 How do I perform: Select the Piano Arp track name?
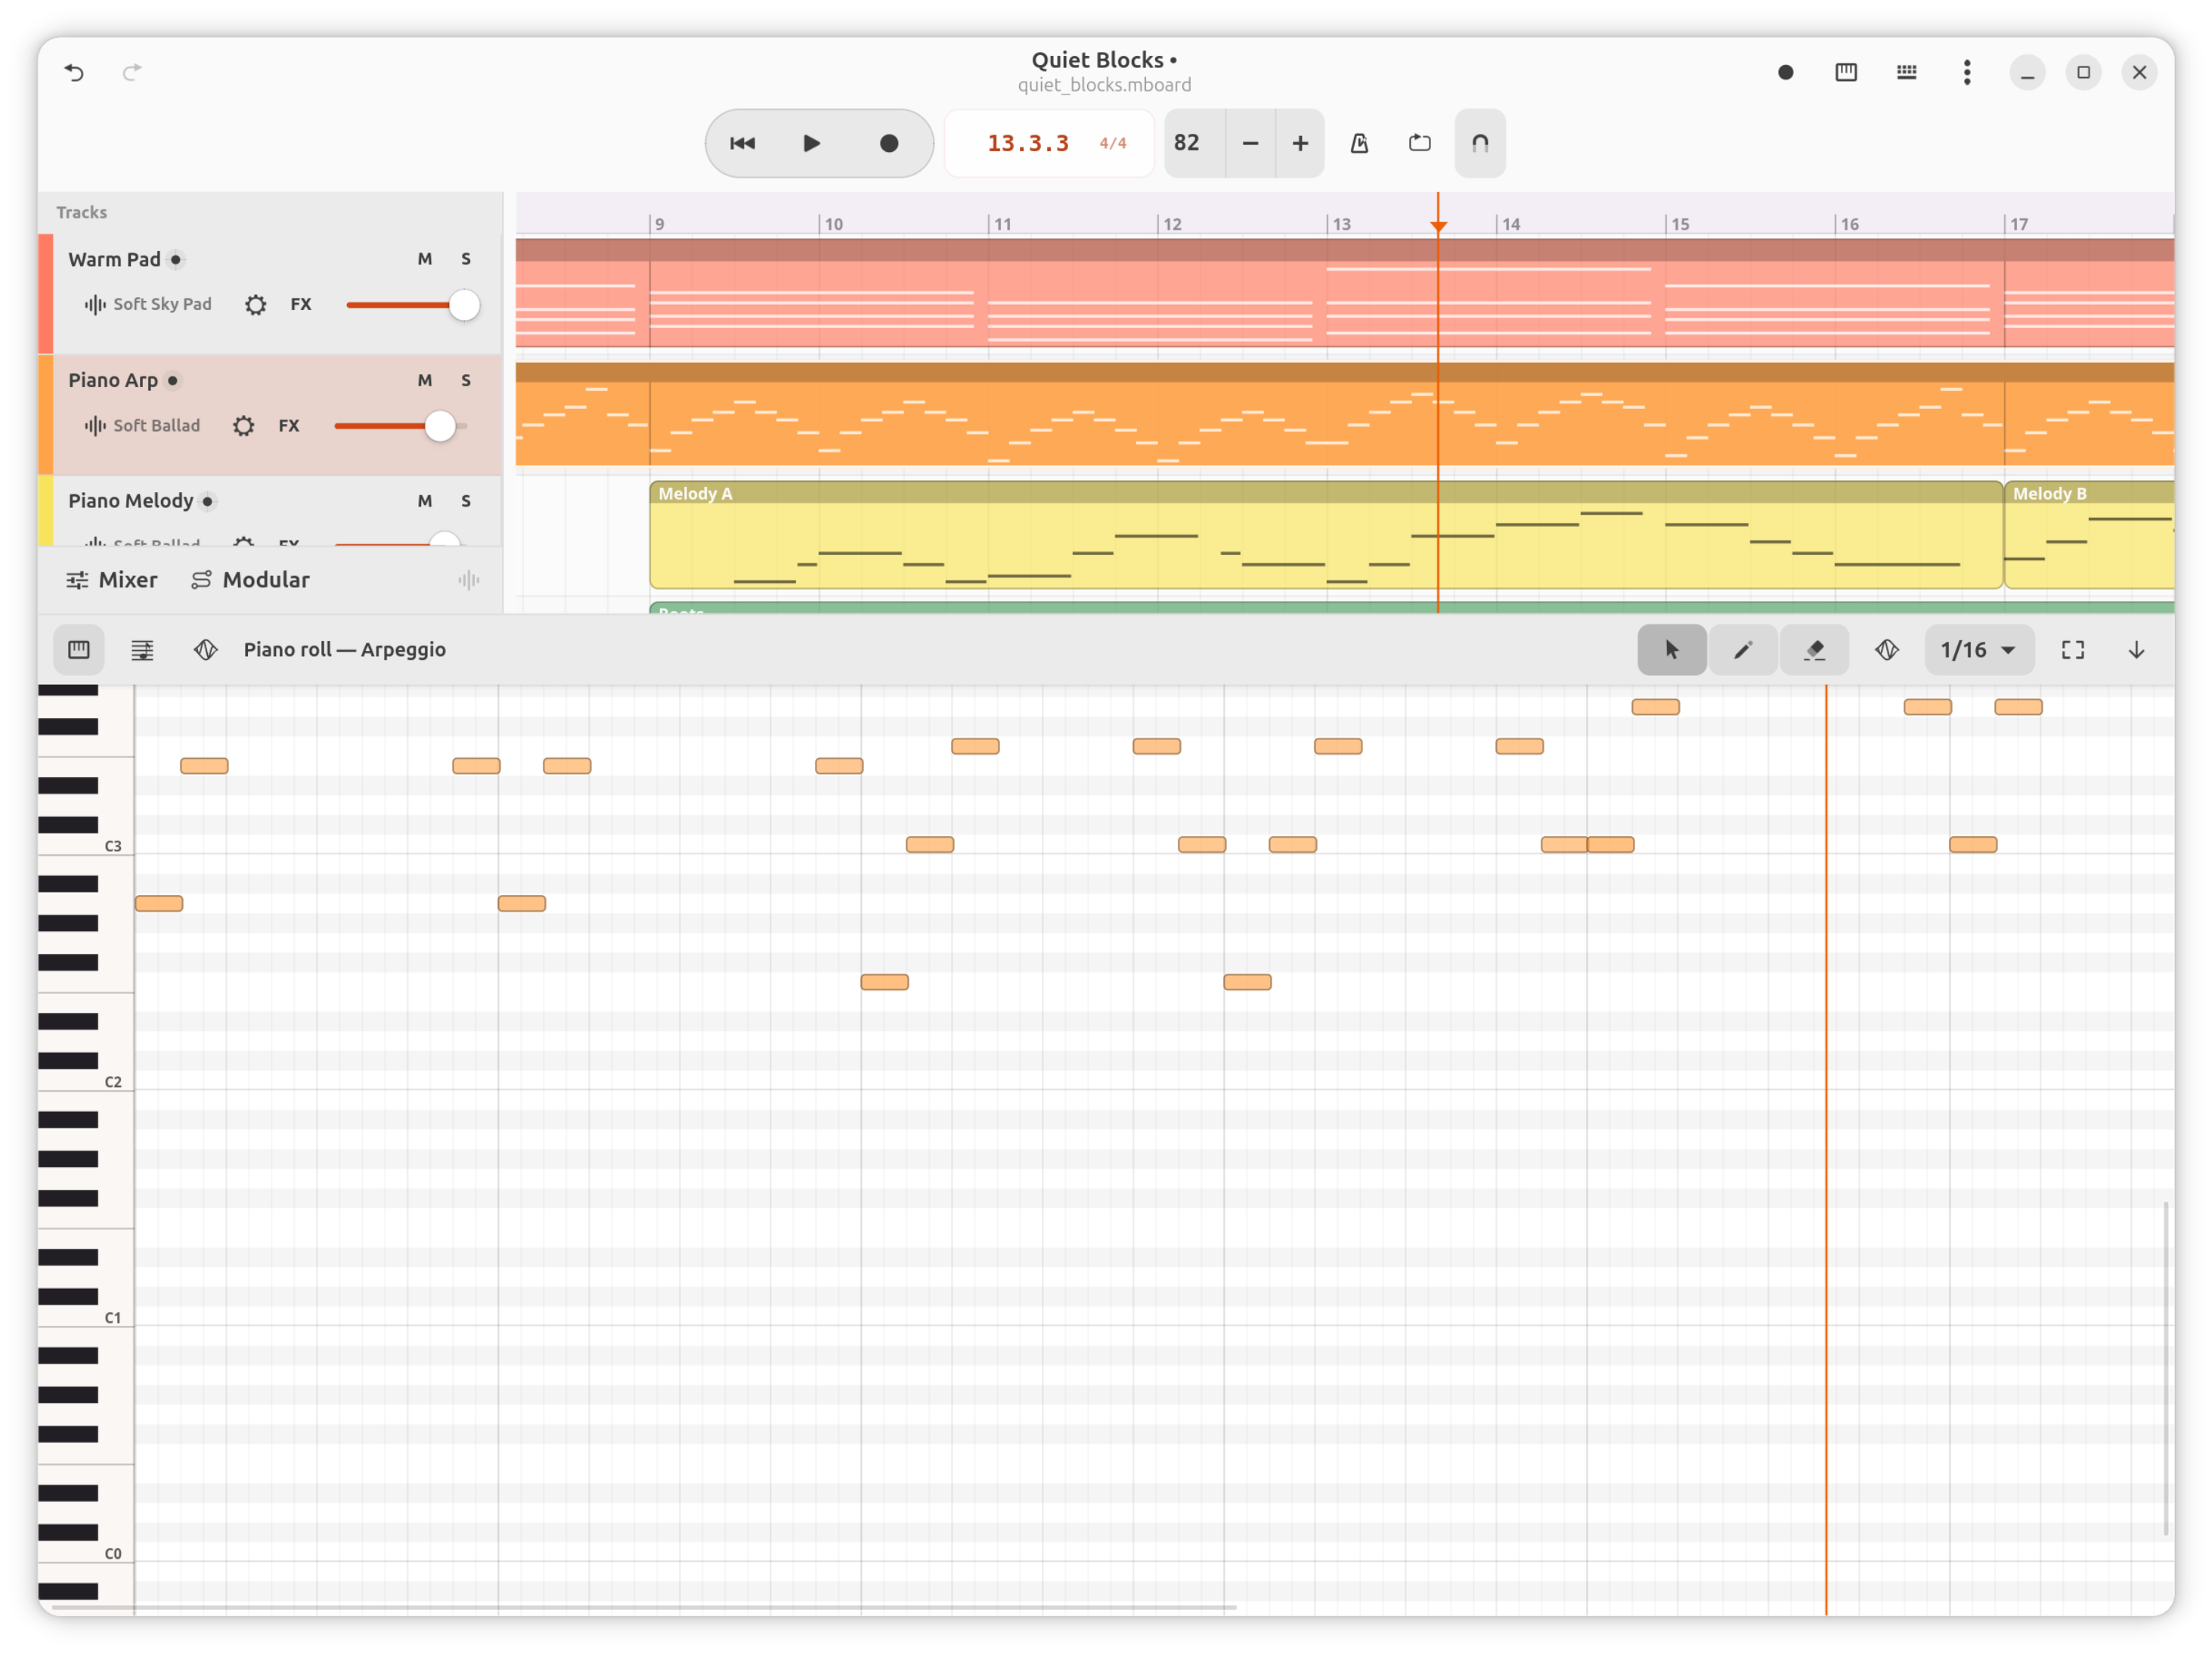coord(113,380)
